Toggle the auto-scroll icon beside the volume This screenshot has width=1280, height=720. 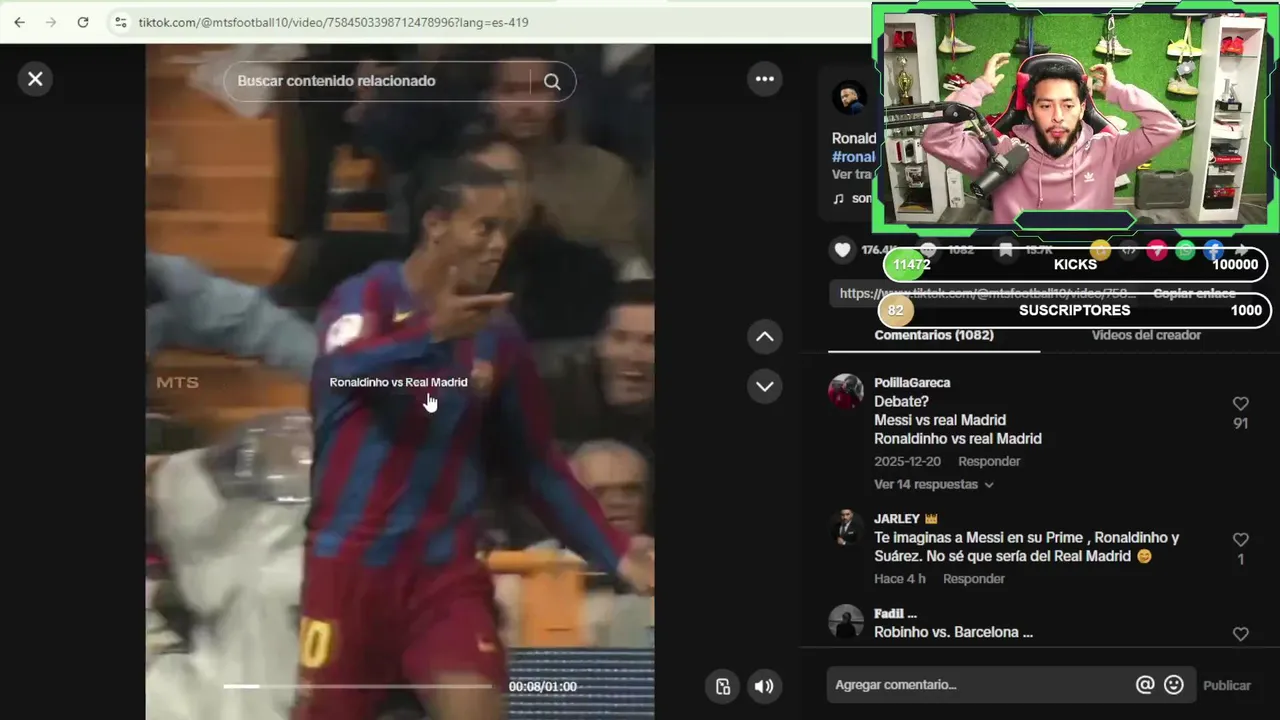(722, 686)
